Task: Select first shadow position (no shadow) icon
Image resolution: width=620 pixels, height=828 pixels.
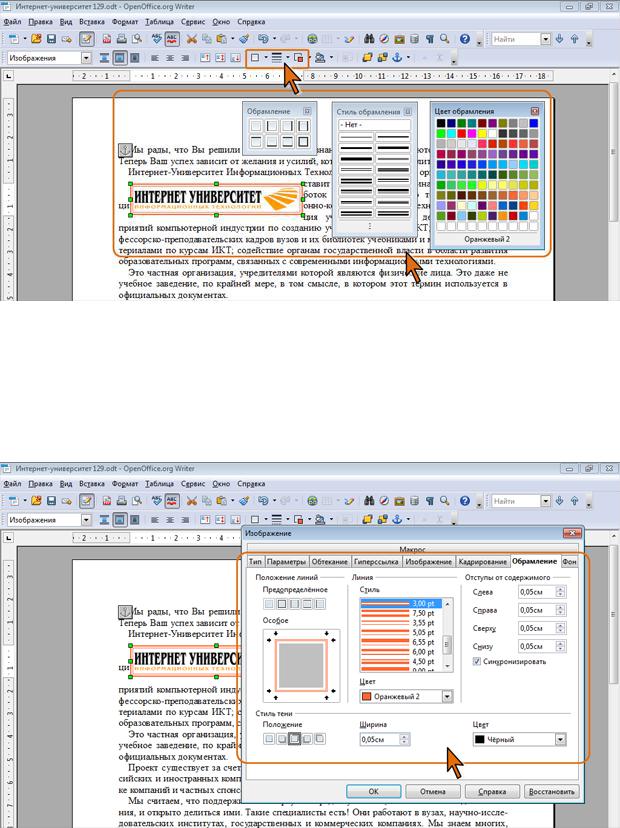Action: coord(269,739)
